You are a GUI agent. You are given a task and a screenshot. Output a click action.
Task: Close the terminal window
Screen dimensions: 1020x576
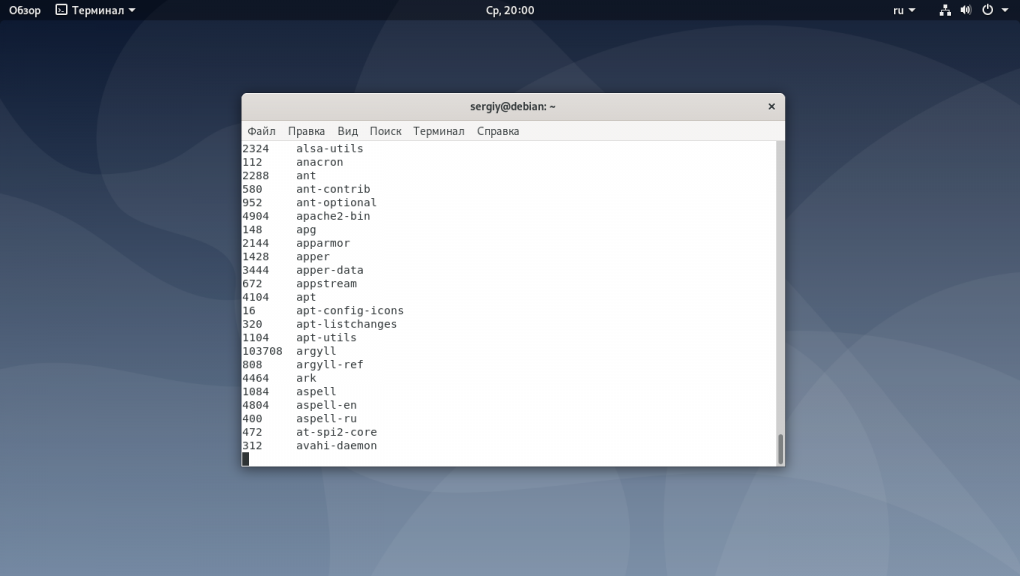(771, 106)
